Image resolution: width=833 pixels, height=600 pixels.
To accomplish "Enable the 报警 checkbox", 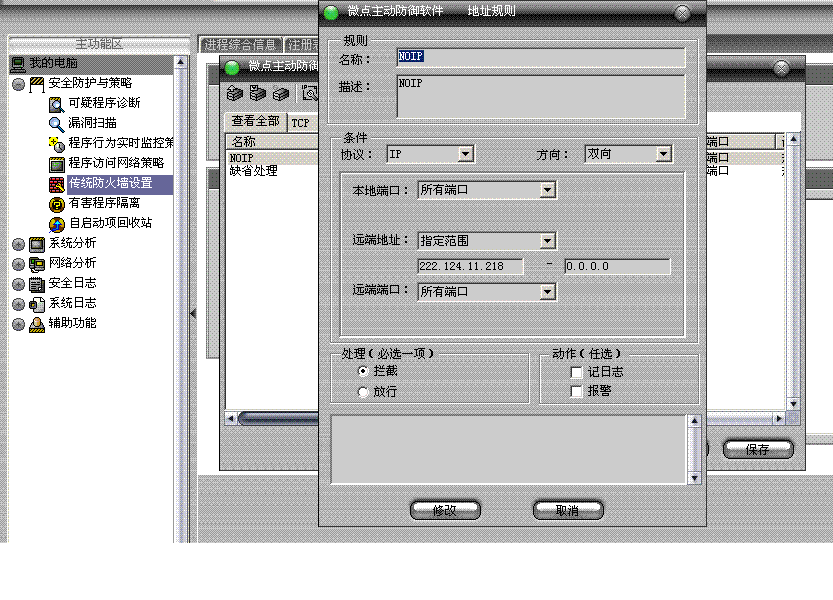I will 576,392.
